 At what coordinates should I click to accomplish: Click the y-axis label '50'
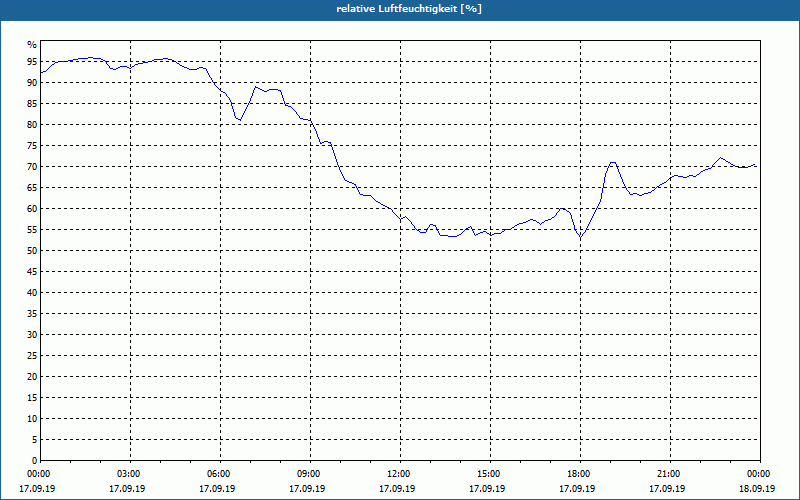coord(32,251)
